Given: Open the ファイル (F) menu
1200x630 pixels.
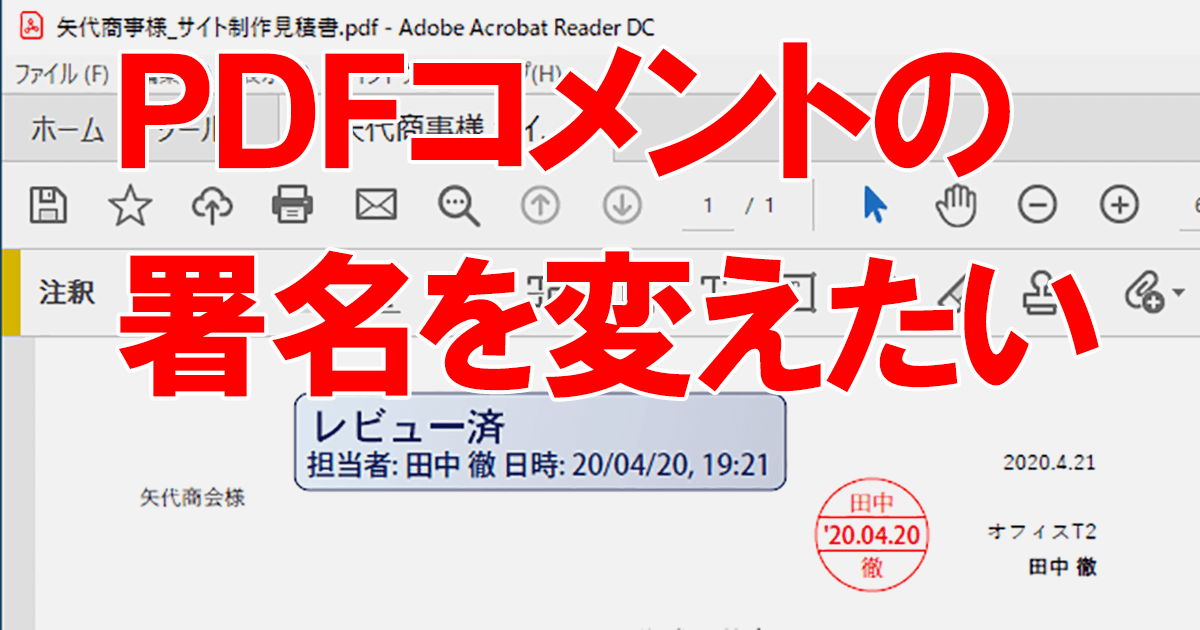Looking at the screenshot, I should tap(62, 73).
